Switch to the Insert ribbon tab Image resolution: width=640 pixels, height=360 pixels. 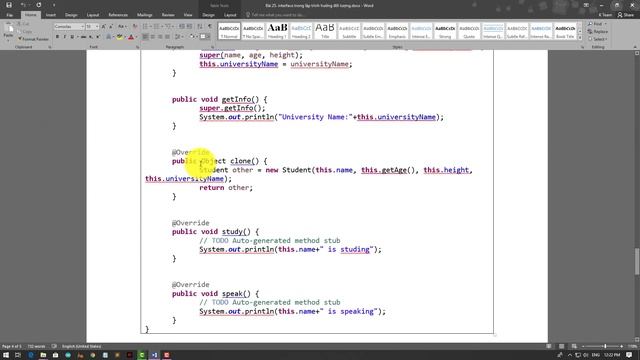tap(51, 15)
